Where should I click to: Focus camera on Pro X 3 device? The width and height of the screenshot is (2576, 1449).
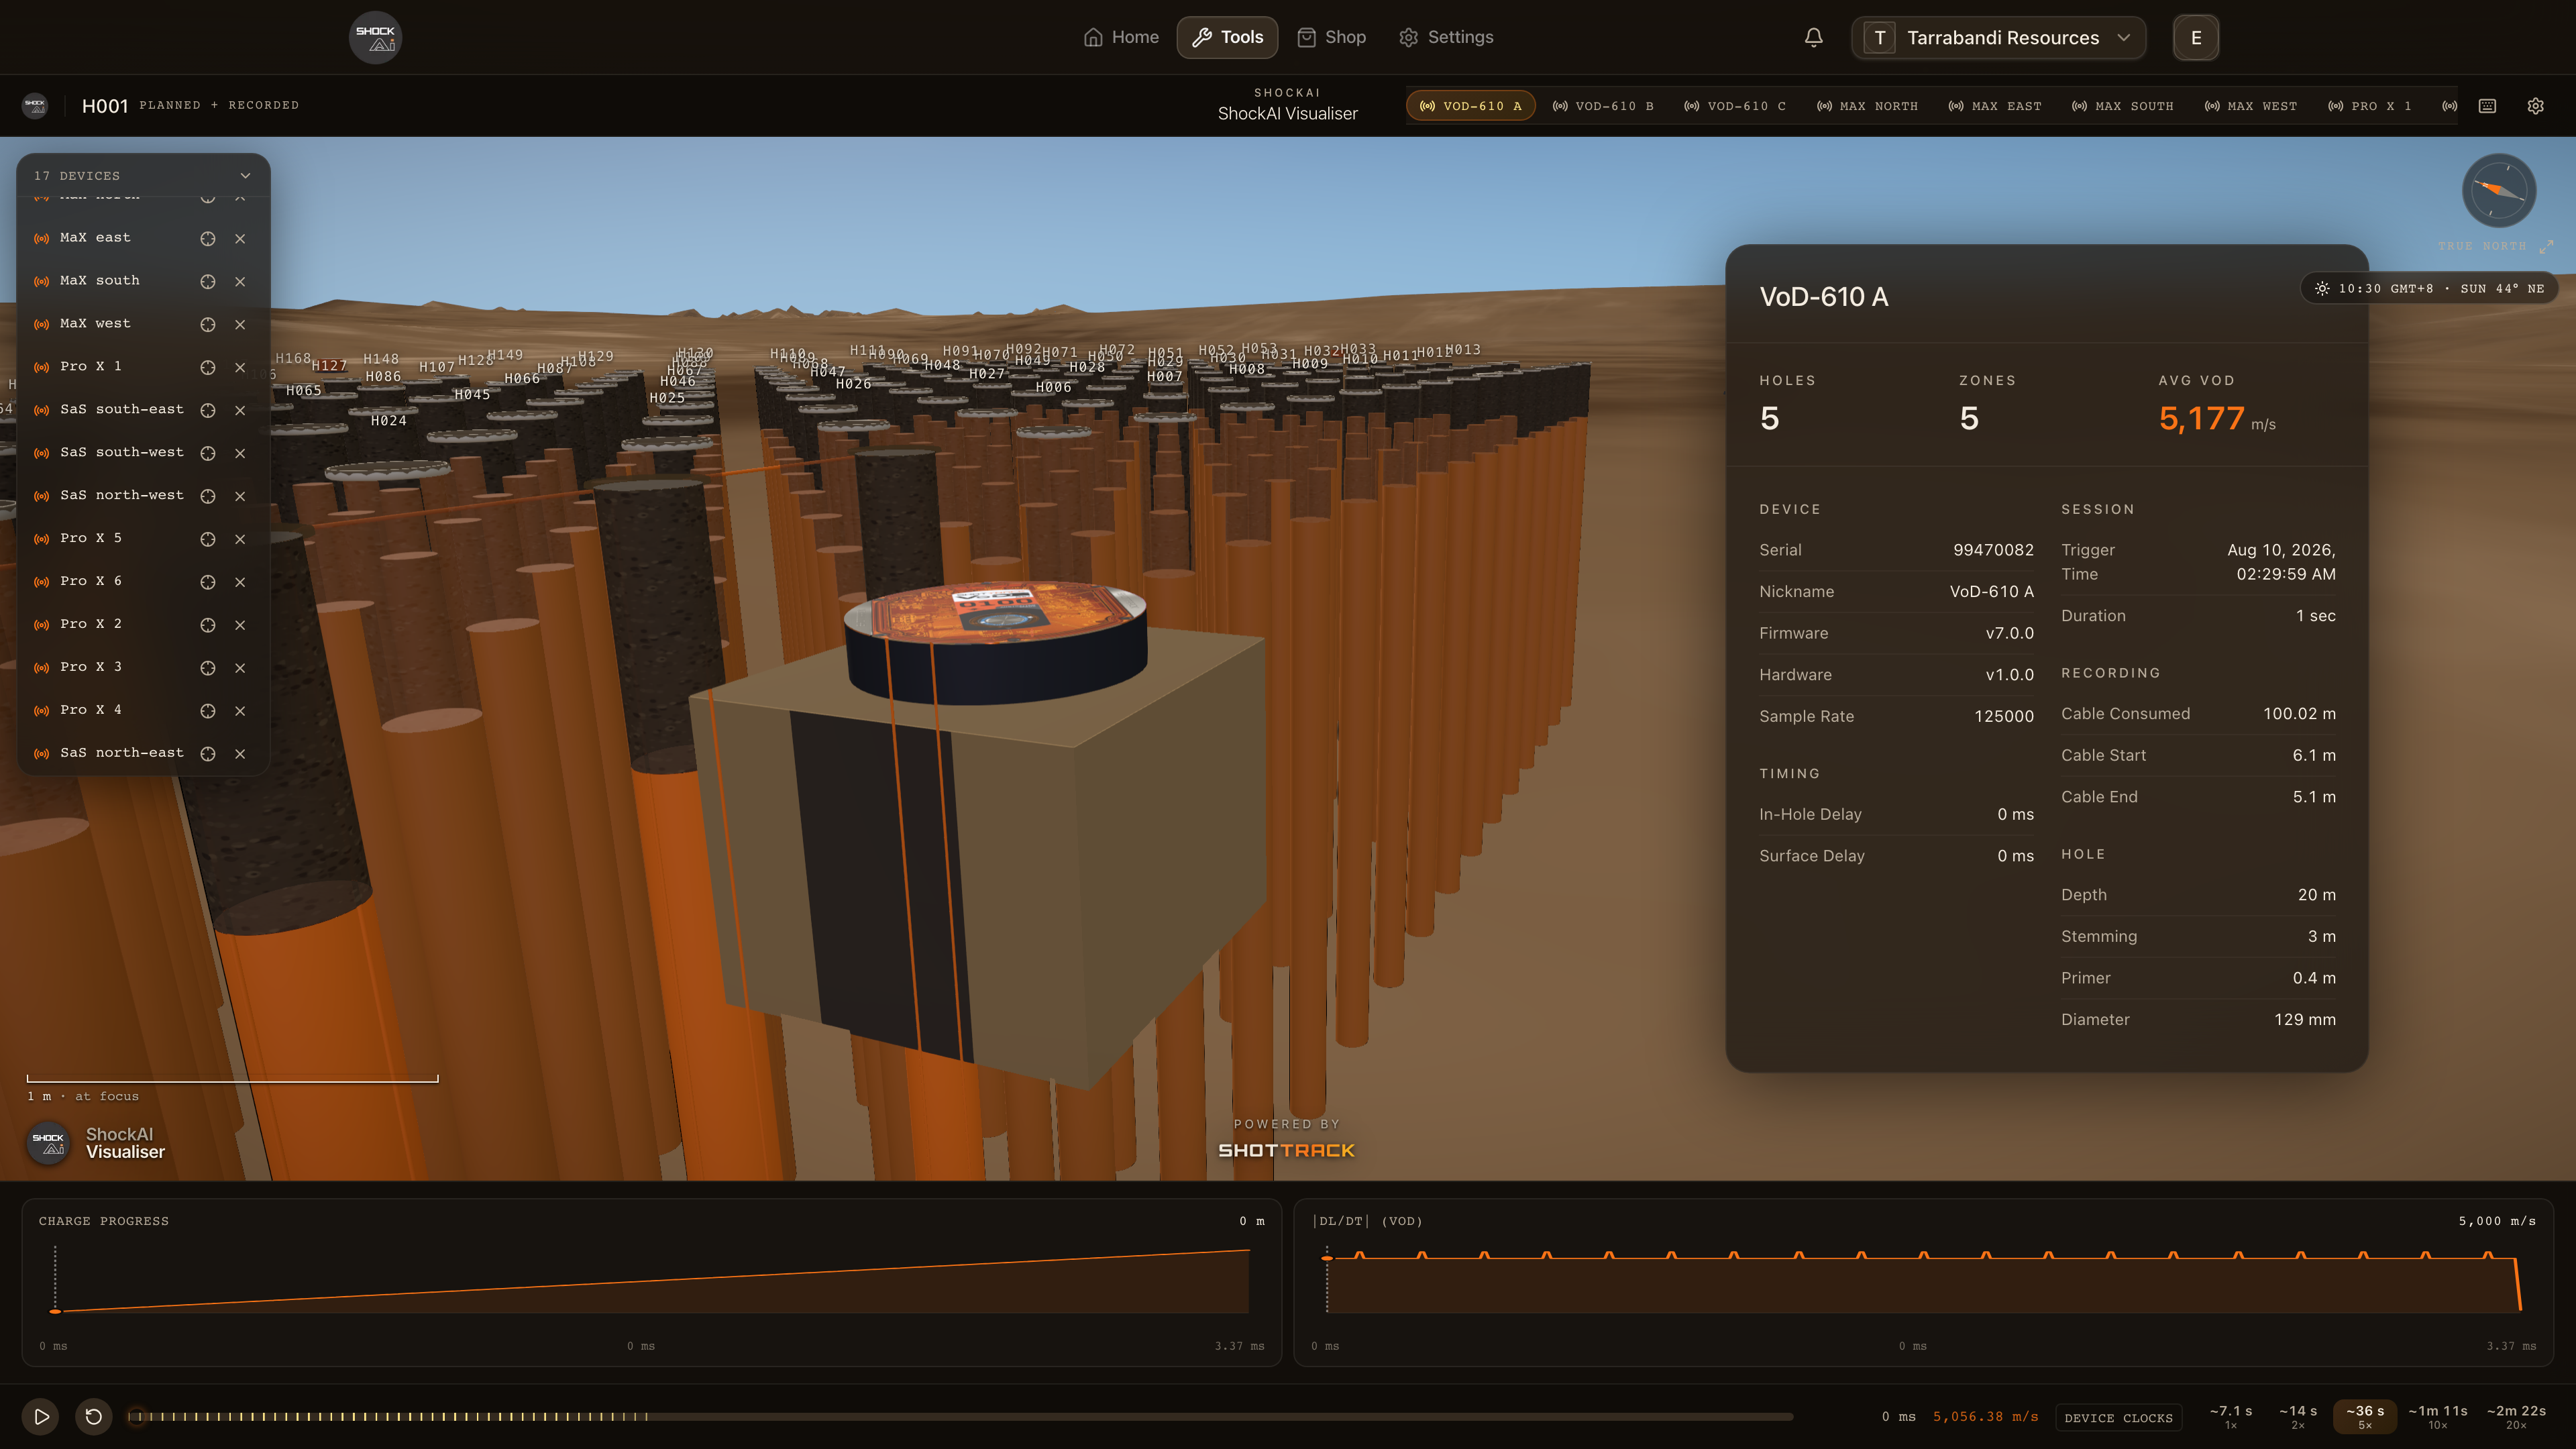(x=208, y=669)
